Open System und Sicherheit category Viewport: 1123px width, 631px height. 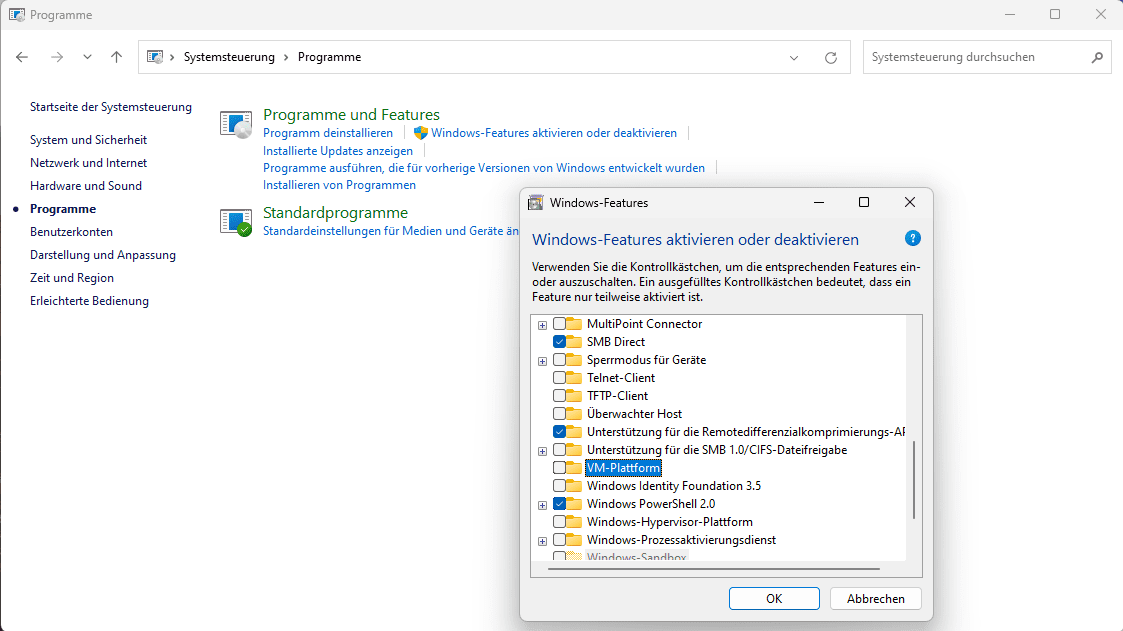point(88,140)
